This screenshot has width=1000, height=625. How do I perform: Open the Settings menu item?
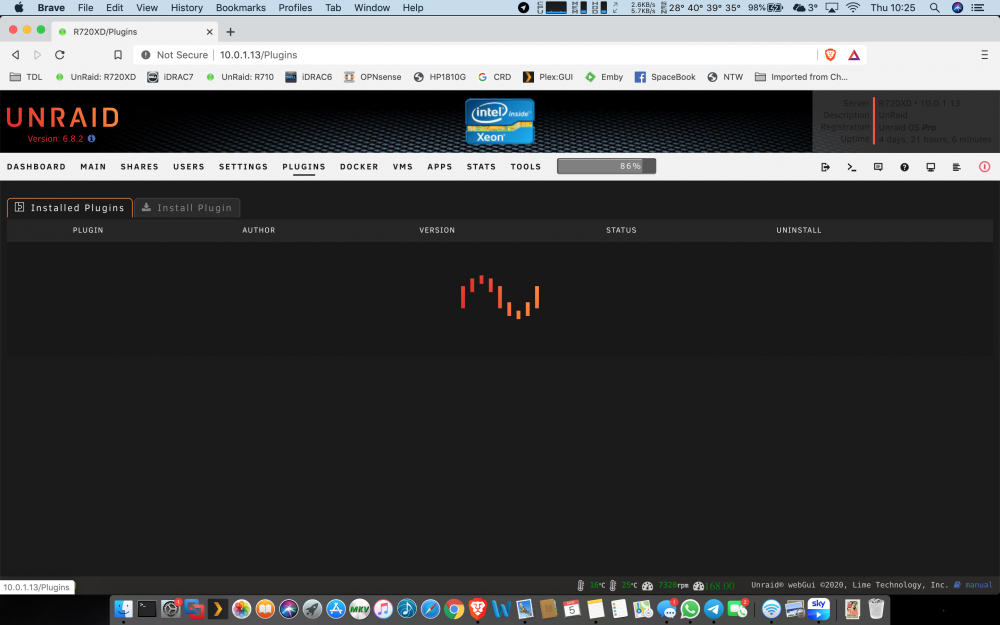tap(244, 166)
